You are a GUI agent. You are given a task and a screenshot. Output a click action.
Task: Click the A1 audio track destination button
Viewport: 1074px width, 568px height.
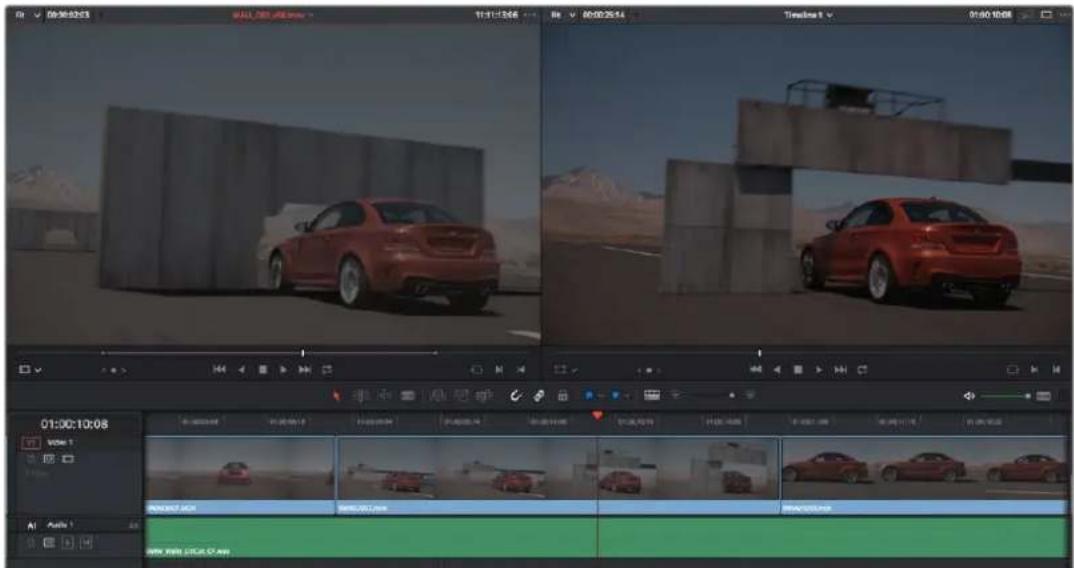pyautogui.click(x=31, y=526)
